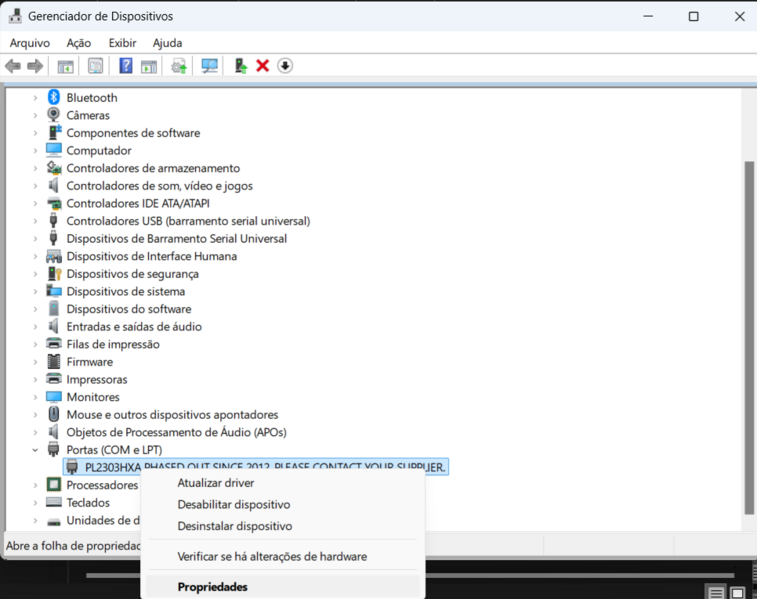Viewport: 757px width, 599px height.
Task: Collapse the Portas (COM e LPT) node
Action: 35,450
